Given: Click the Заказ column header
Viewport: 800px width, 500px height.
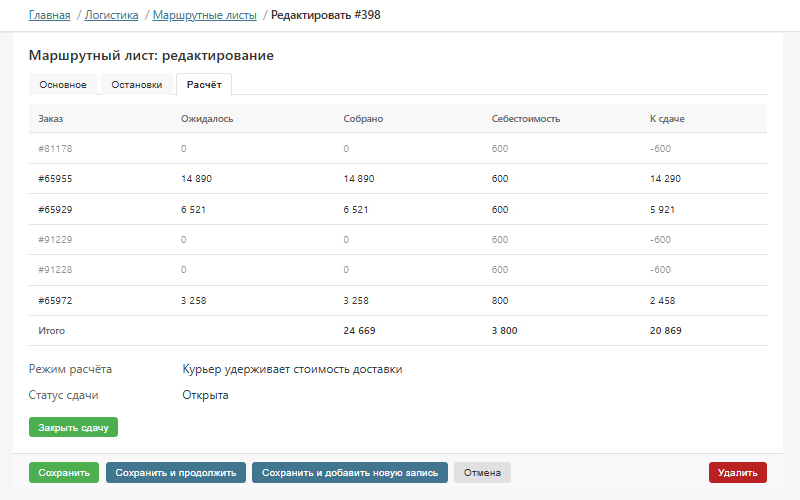Looking at the screenshot, I should 51,119.
